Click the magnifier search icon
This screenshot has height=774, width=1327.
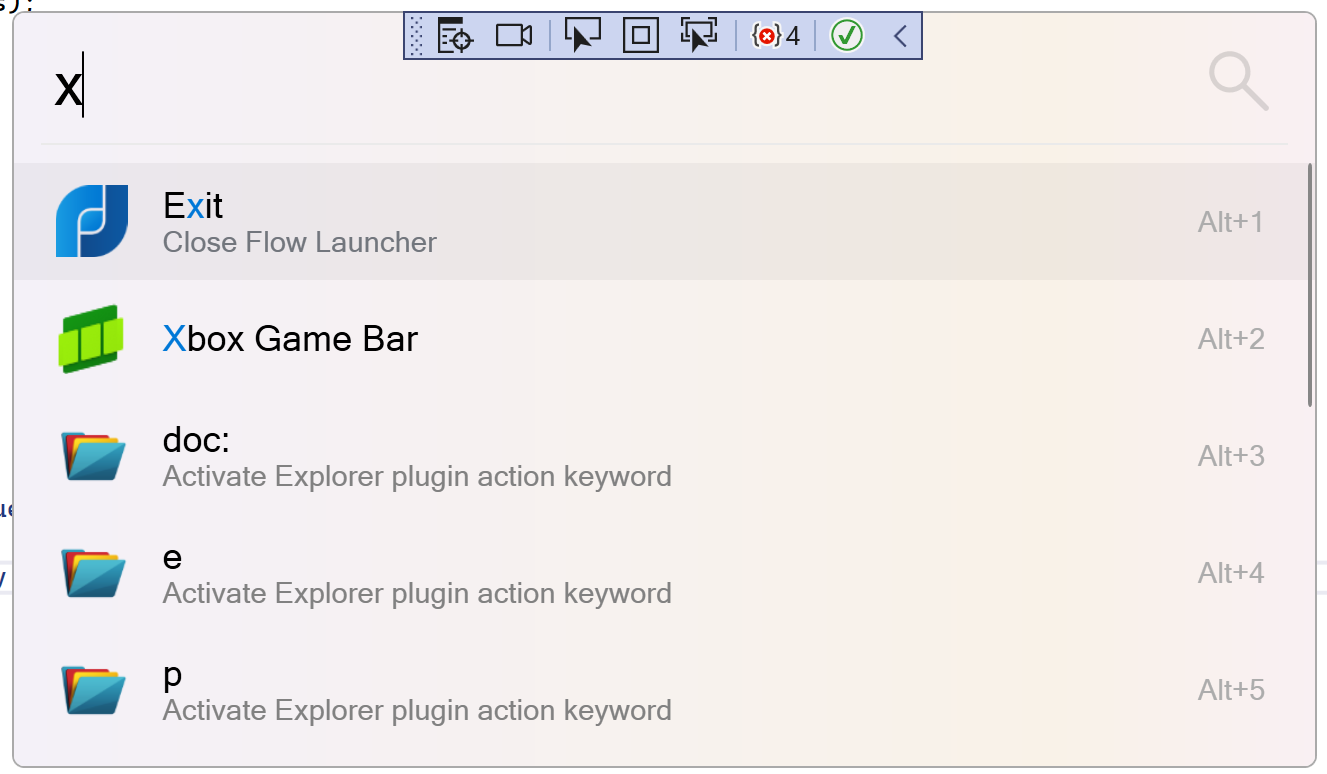coord(1238,82)
